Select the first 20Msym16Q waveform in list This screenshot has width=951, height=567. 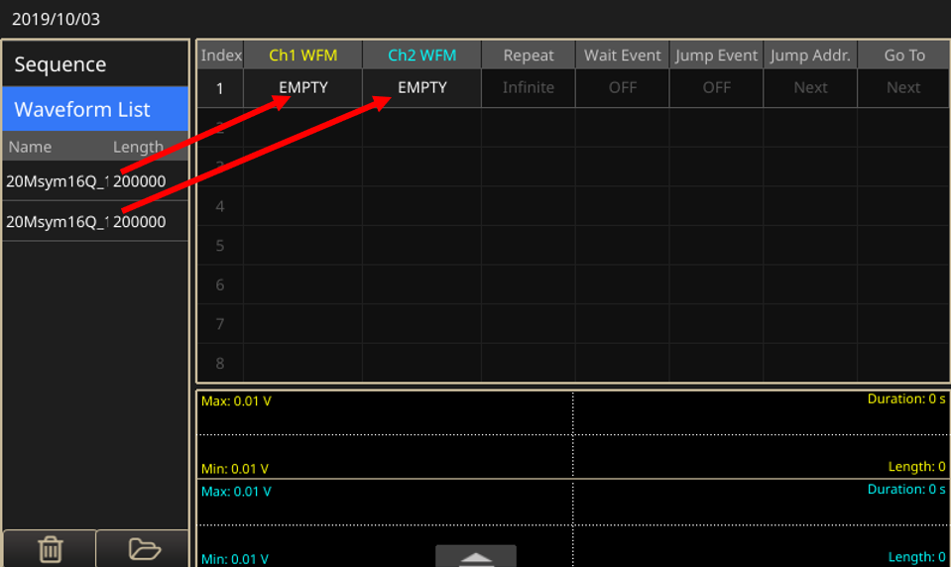pos(56,181)
